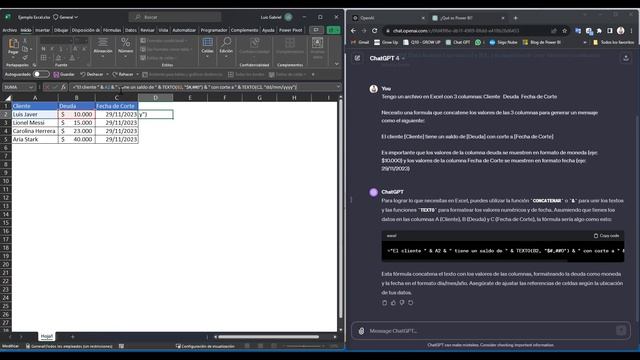The width and height of the screenshot is (640, 360).
Task: Open the Chrome extensions puzzle icon
Action: (599, 31)
